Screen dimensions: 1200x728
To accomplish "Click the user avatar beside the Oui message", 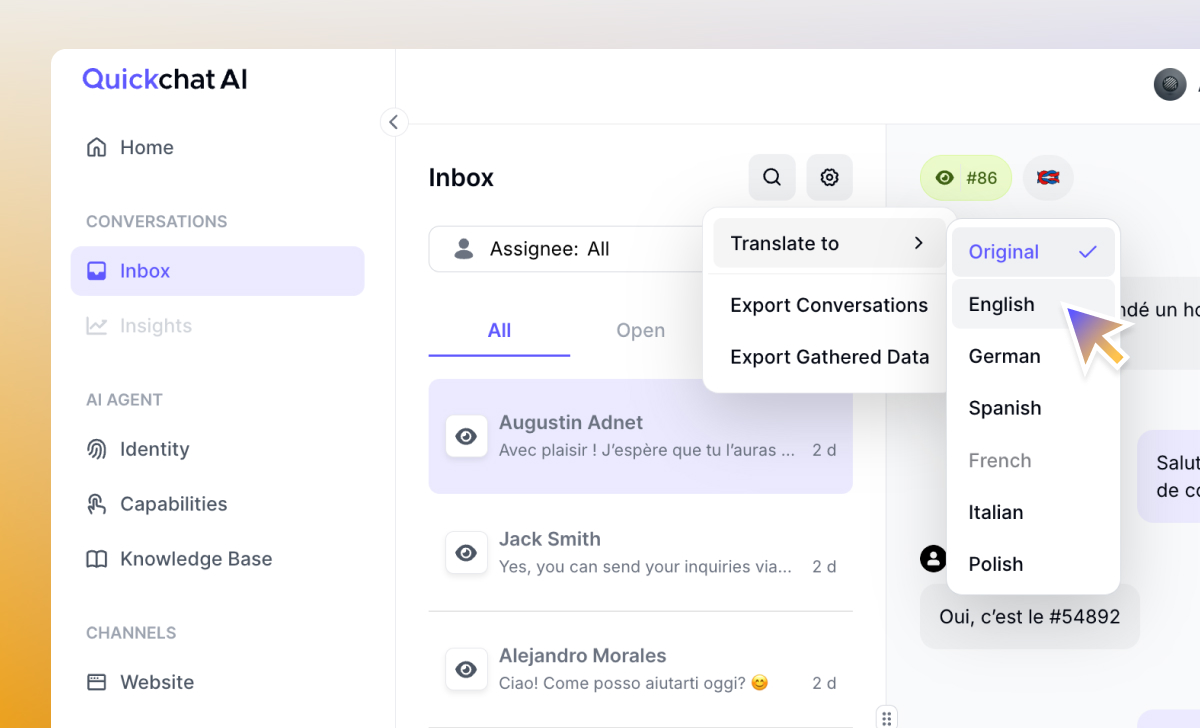I will coord(933,559).
